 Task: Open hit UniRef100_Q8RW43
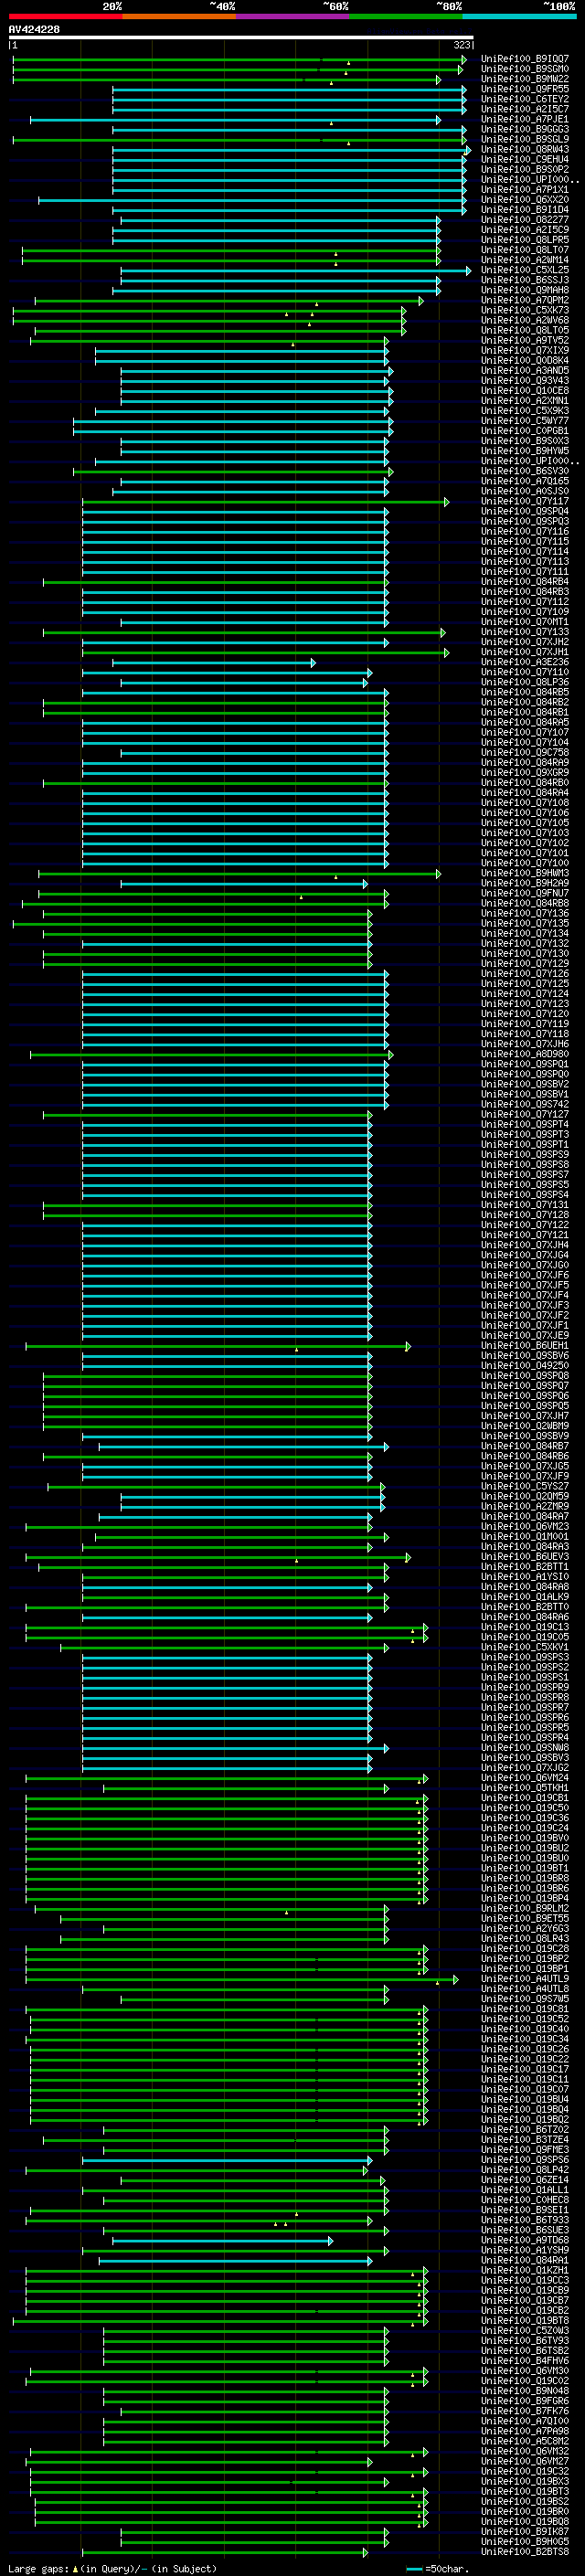[525, 149]
